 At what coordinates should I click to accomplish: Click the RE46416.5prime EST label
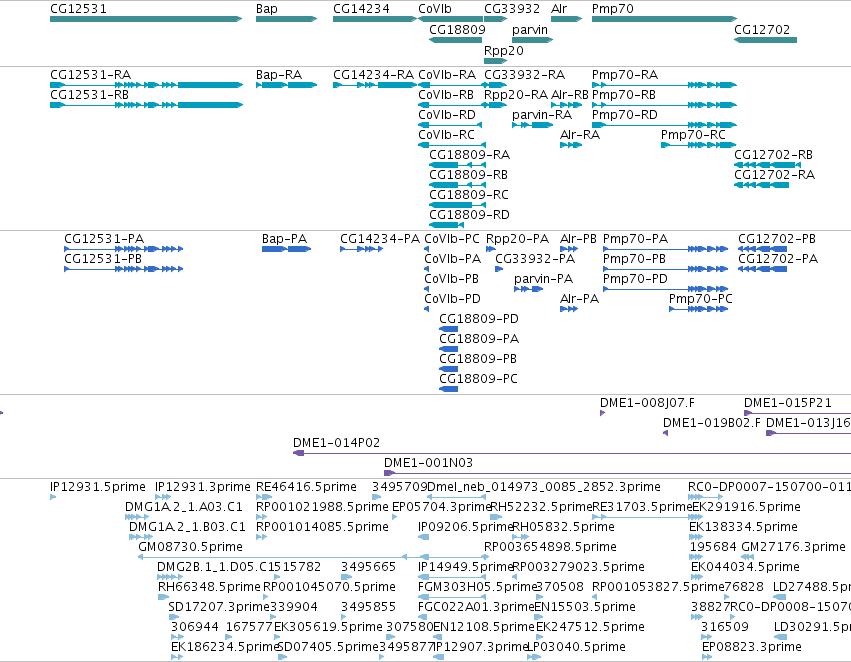tap(306, 487)
